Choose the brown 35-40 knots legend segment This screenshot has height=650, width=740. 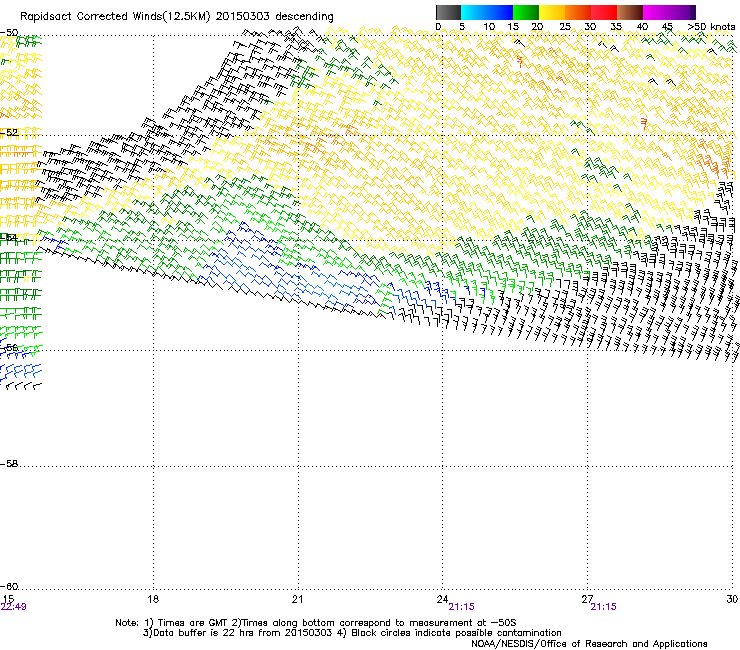[630, 12]
